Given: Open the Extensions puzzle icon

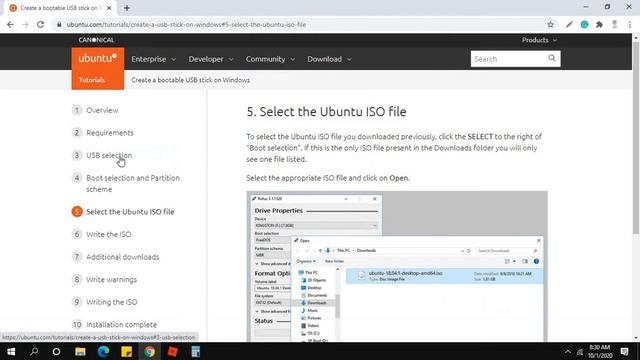Looking at the screenshot, I should [x=599, y=24].
